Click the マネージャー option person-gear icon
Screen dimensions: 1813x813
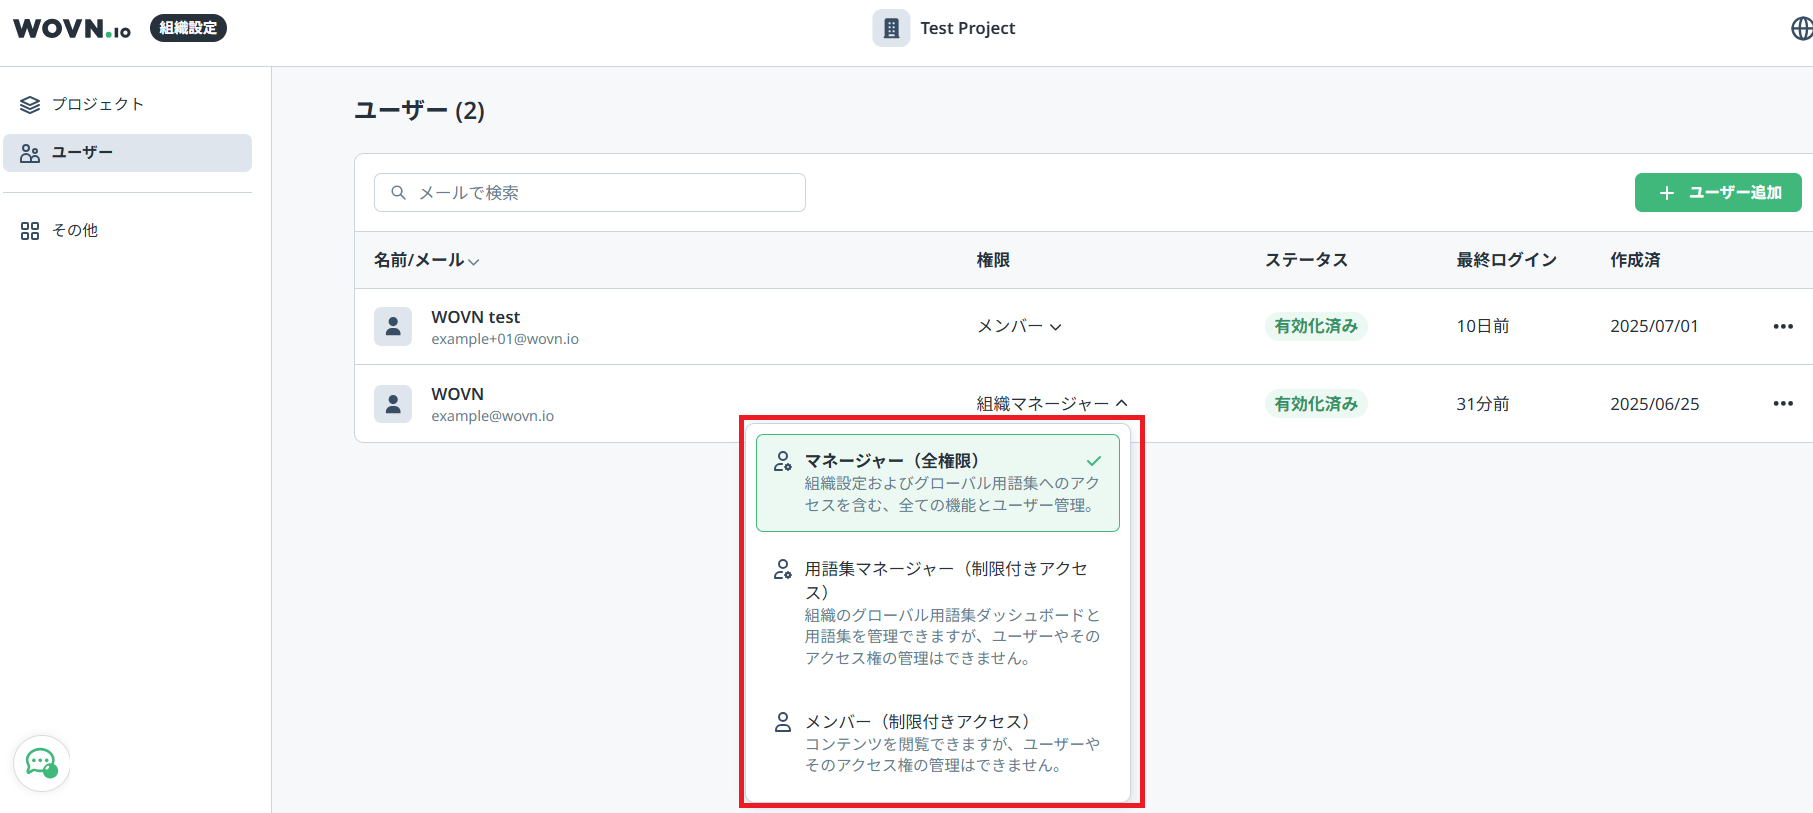tap(783, 461)
